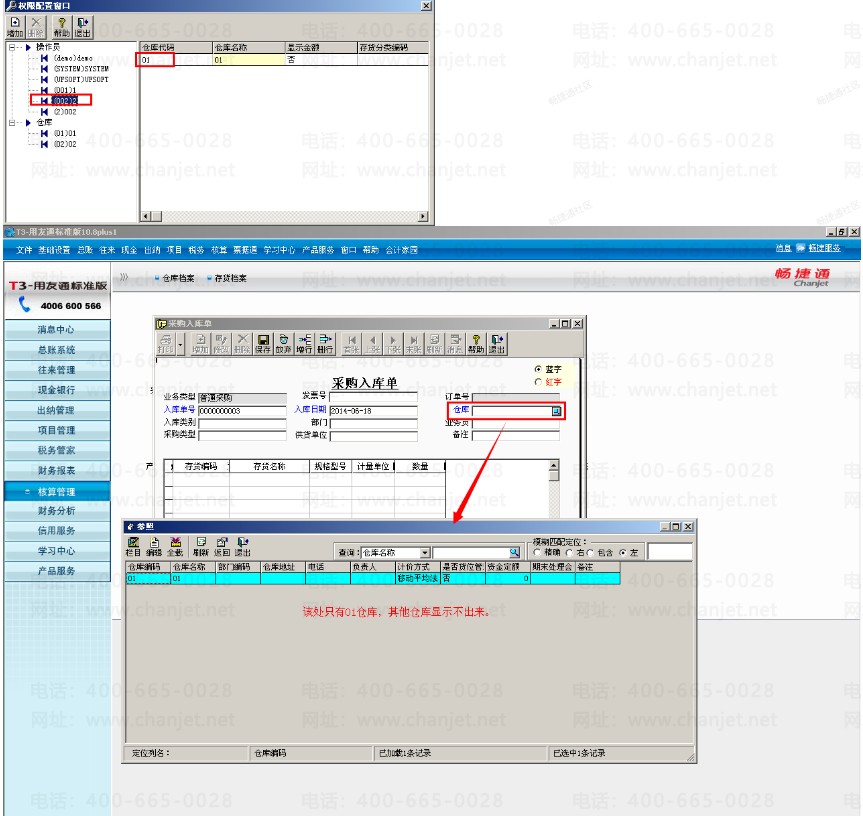Select the 精确 matching radio button
The height and width of the screenshot is (816, 863).
pyautogui.click(x=537, y=552)
